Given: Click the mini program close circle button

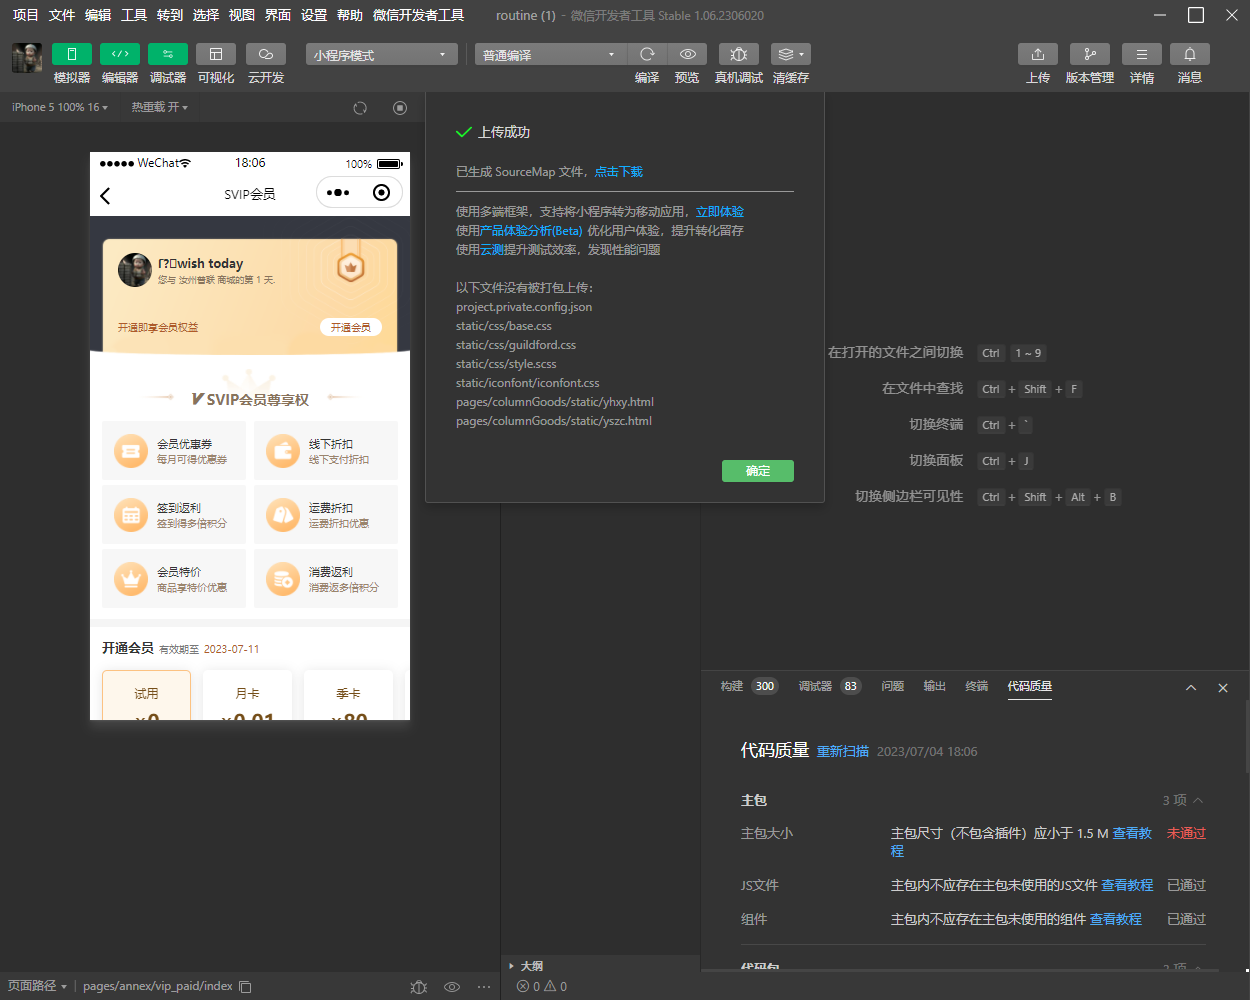Looking at the screenshot, I should pos(381,193).
